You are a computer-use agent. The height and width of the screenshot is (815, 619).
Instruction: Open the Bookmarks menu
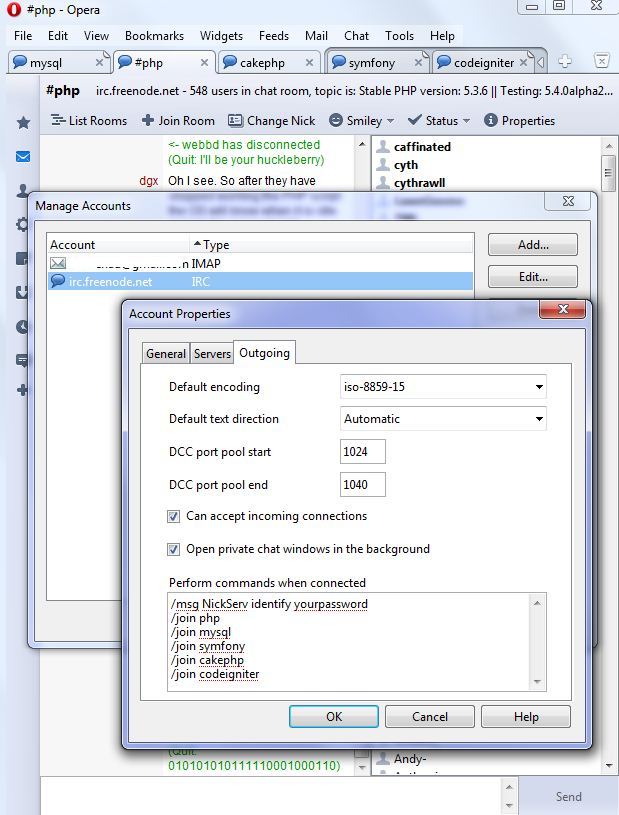click(x=154, y=36)
